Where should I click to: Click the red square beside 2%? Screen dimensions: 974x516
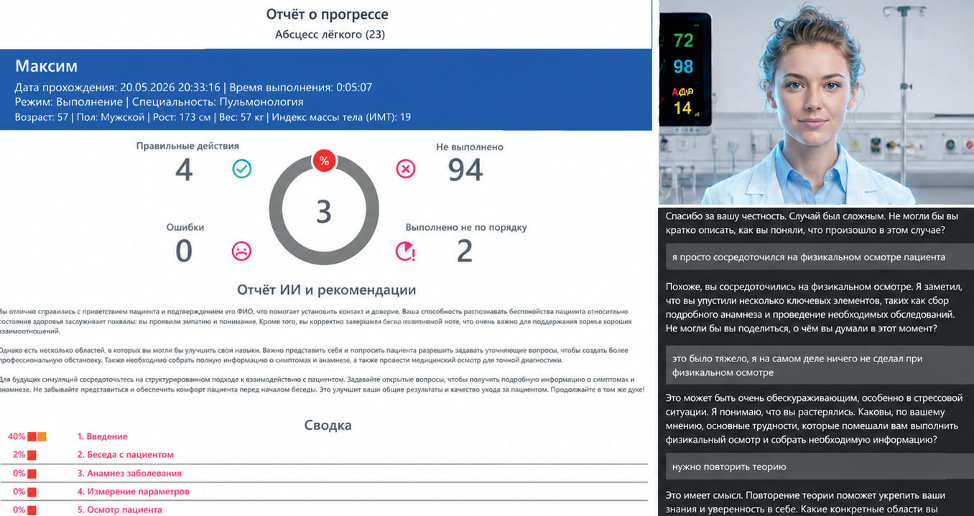click(32, 455)
